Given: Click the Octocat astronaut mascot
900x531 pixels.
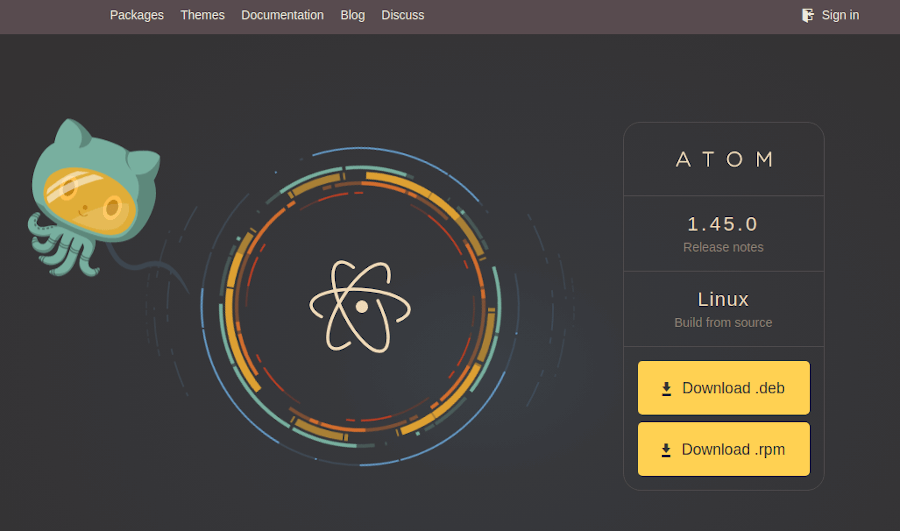Looking at the screenshot, I should point(95,198).
